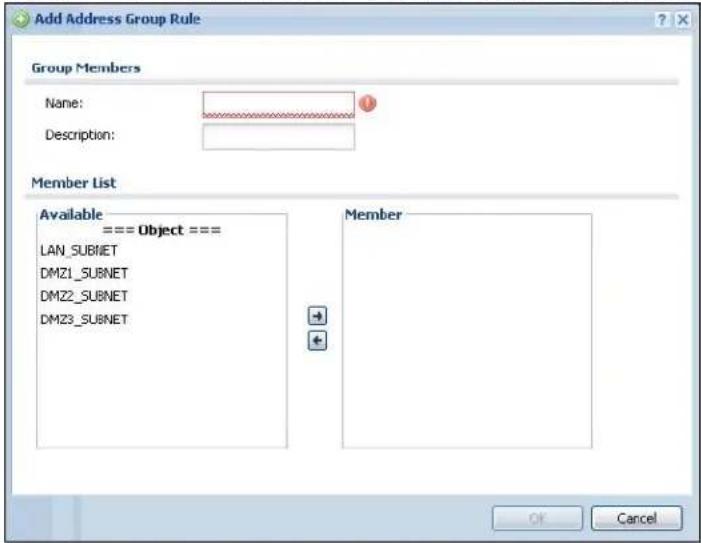Image resolution: width=701 pixels, height=543 pixels.
Task: Click the Object header in Available list
Action: [x=161, y=230]
